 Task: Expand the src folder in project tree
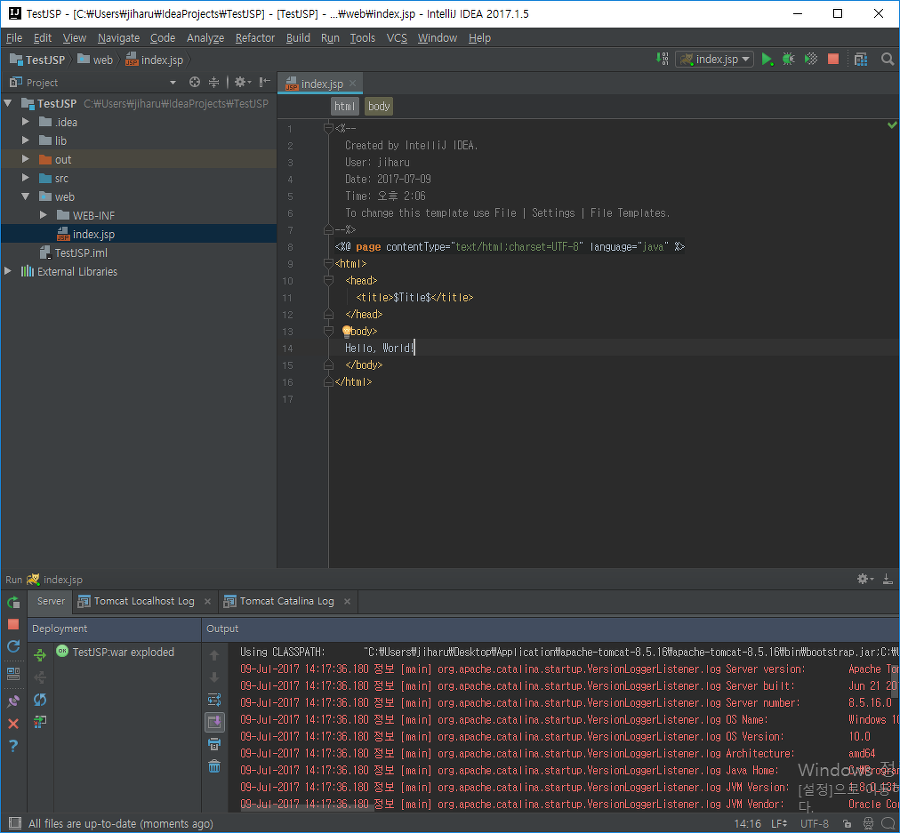(25, 178)
